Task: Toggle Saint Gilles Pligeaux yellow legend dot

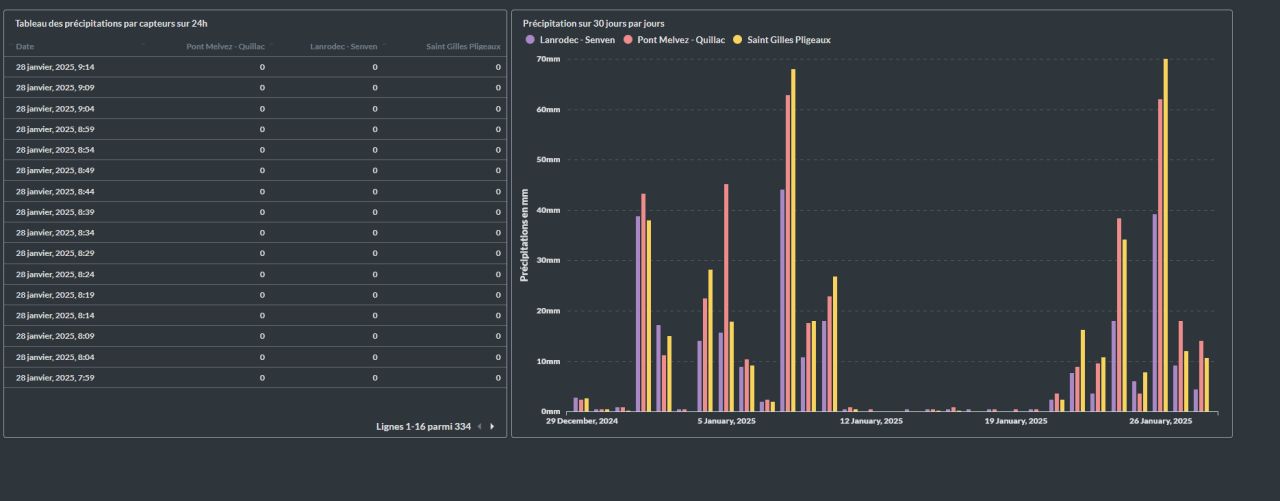Action: point(739,40)
